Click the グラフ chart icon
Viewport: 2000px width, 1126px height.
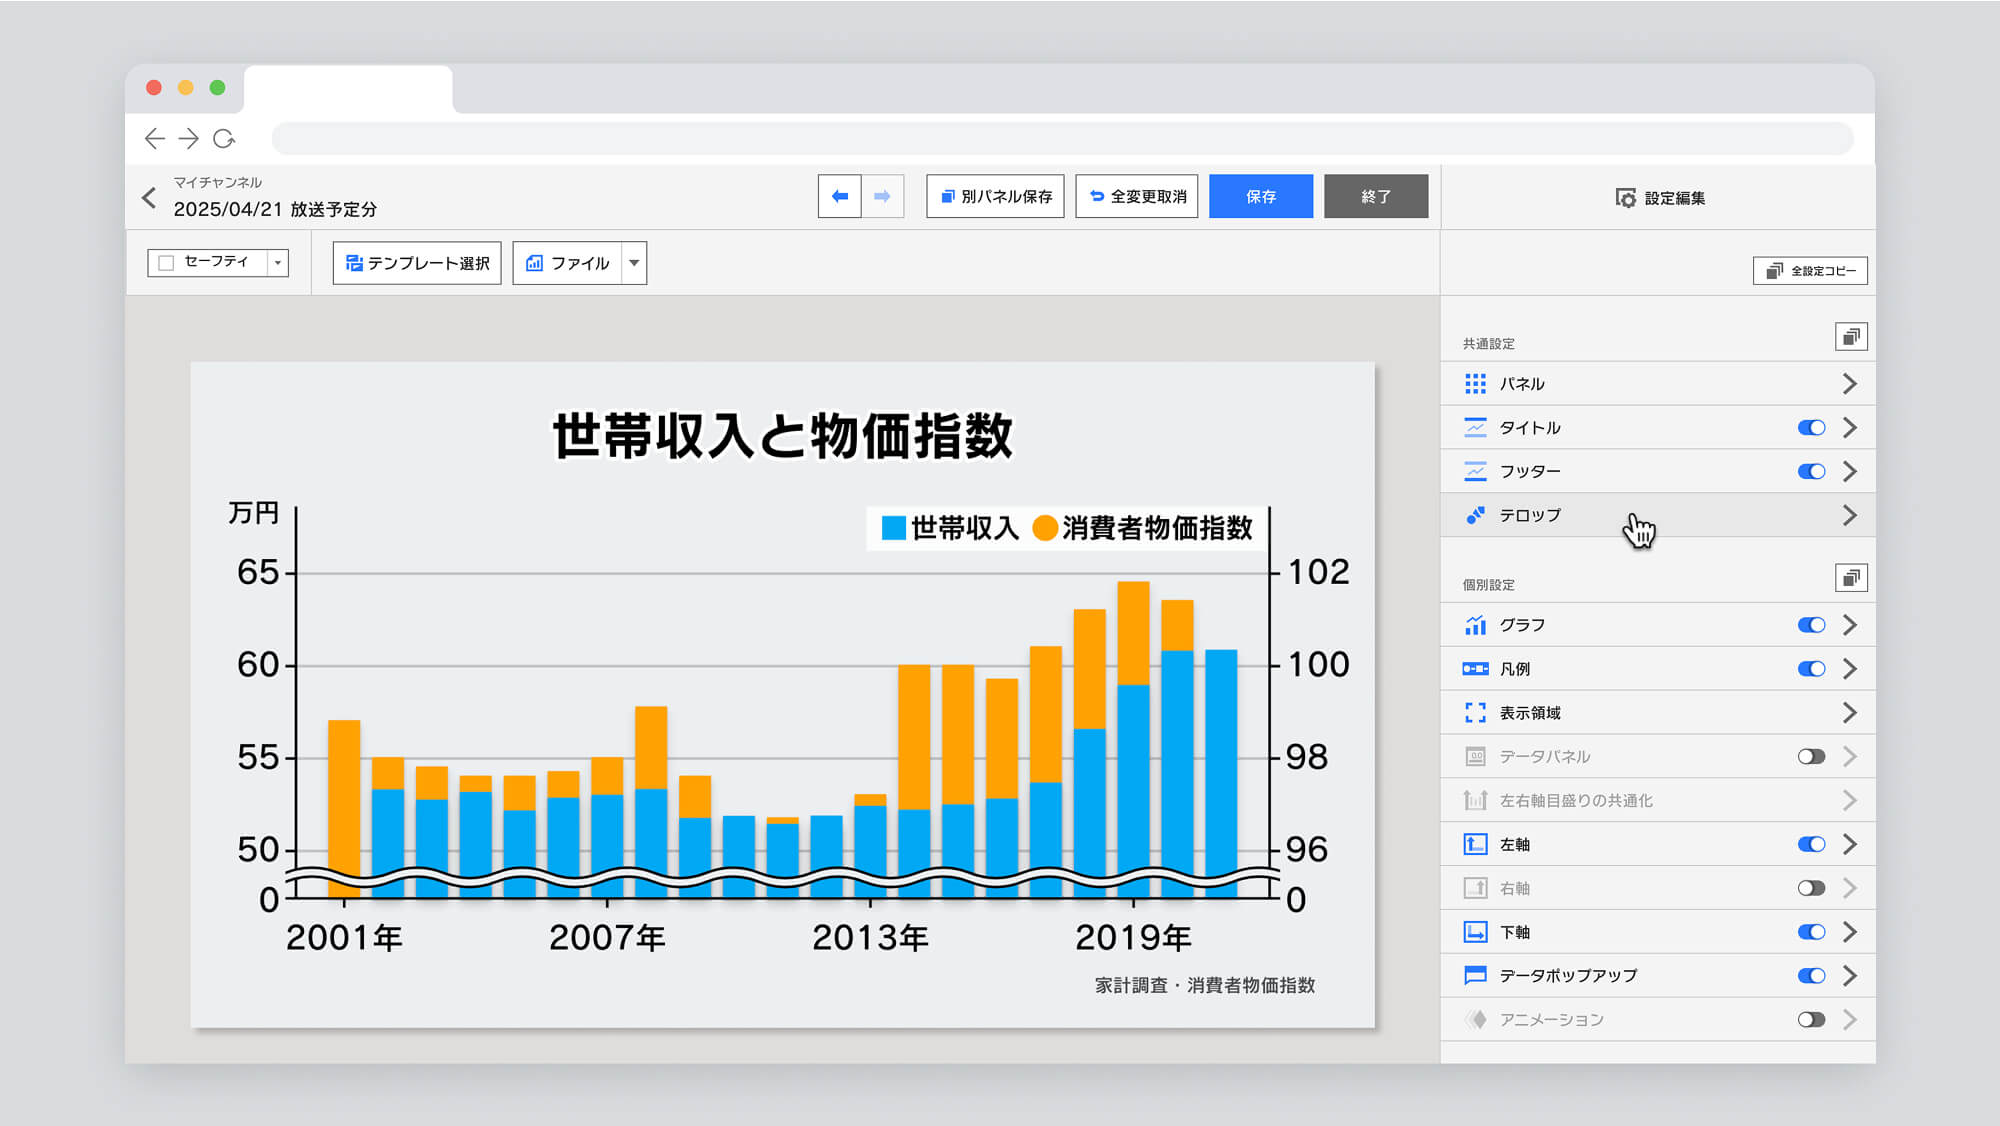point(1475,625)
